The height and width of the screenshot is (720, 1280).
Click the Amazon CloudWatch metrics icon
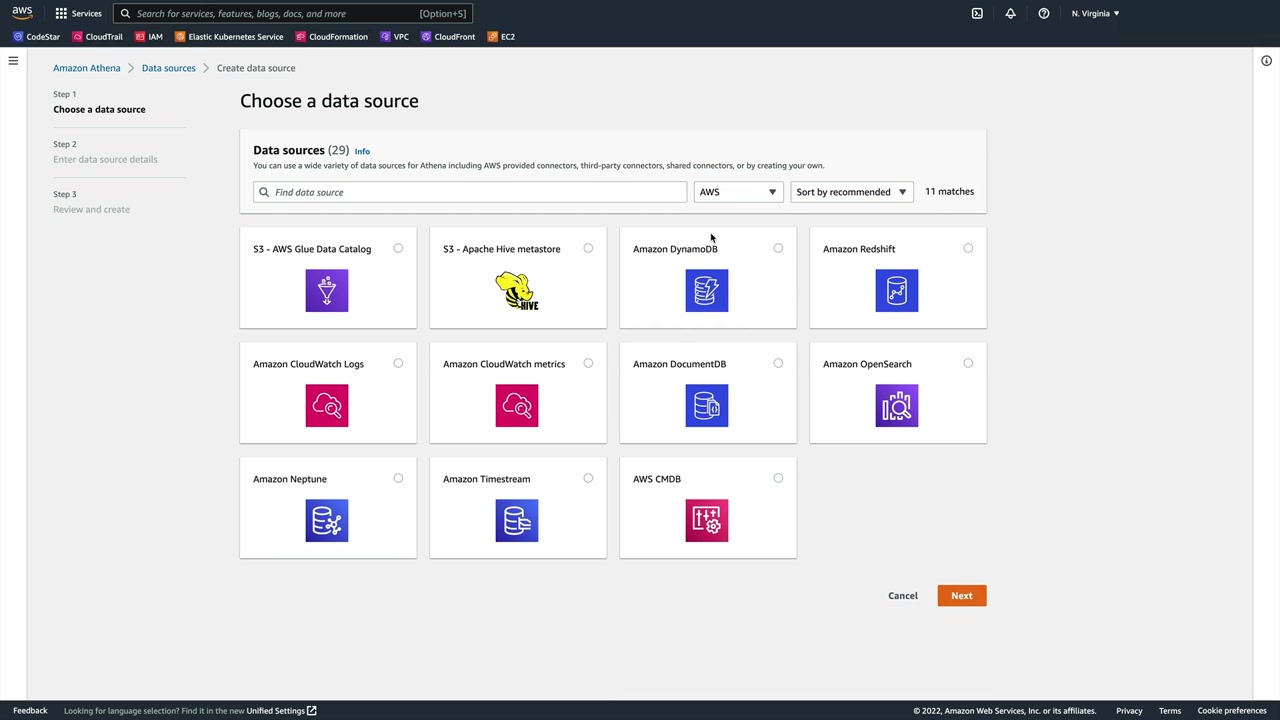click(517, 405)
